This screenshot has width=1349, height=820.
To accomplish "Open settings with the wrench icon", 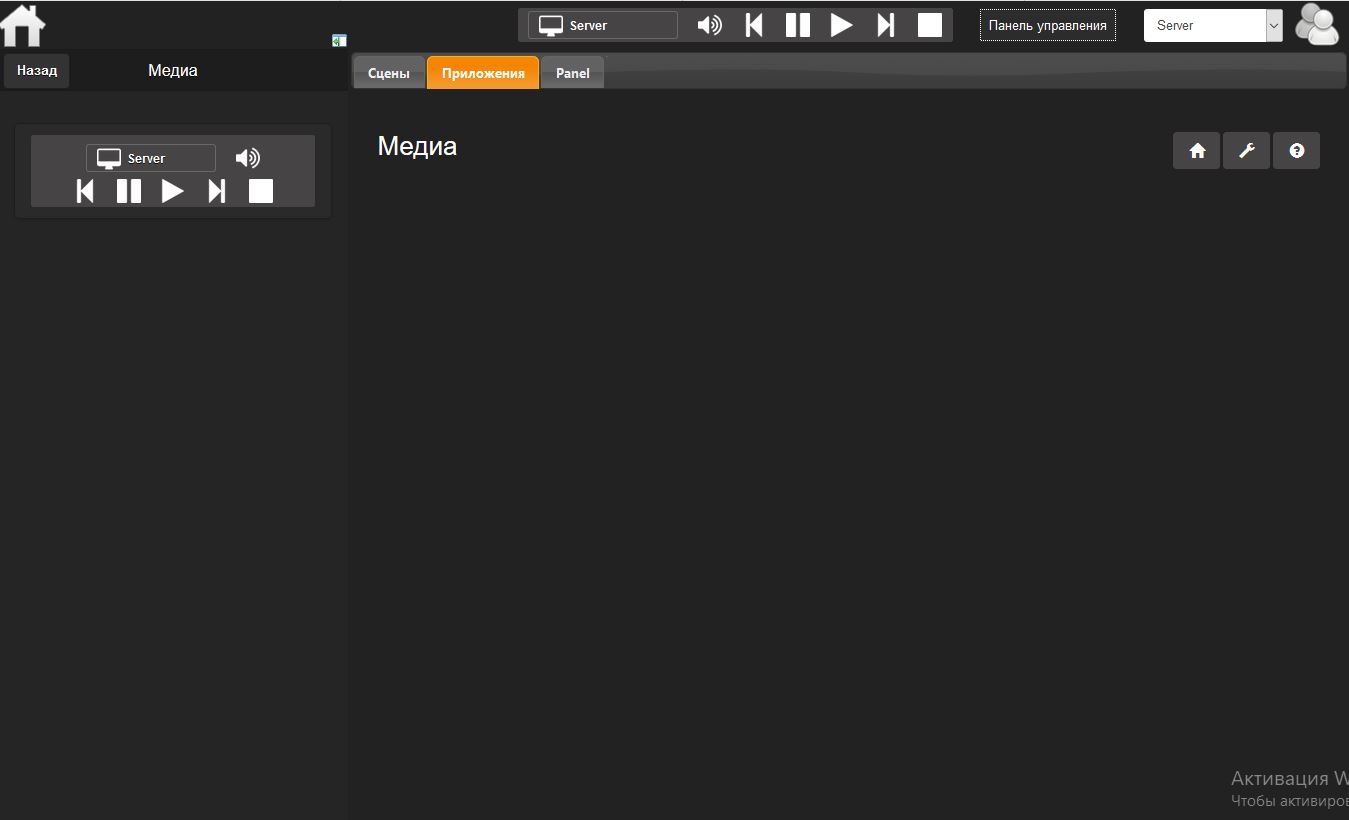I will (x=1246, y=151).
